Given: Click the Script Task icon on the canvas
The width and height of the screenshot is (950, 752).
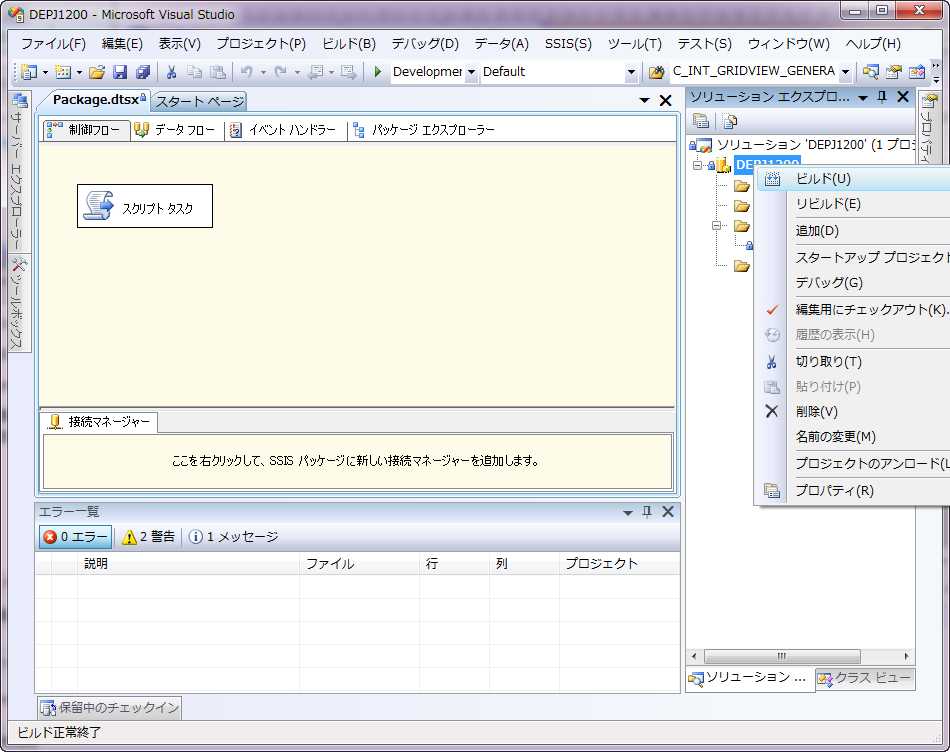Looking at the screenshot, I should [x=99, y=205].
